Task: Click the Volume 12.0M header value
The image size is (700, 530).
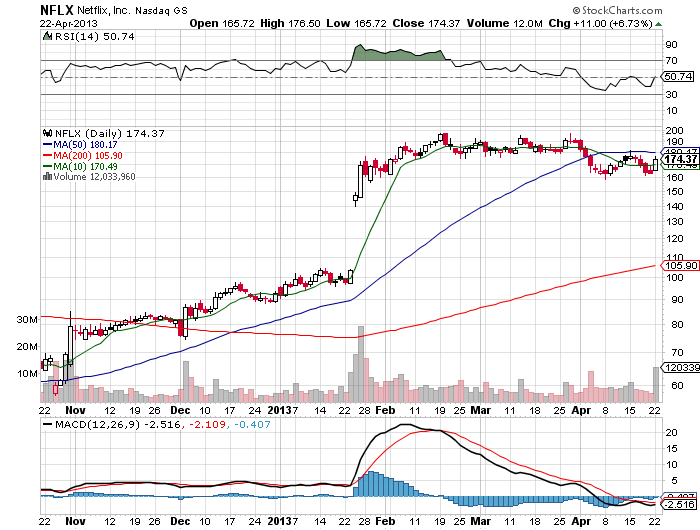Action: coord(504,24)
